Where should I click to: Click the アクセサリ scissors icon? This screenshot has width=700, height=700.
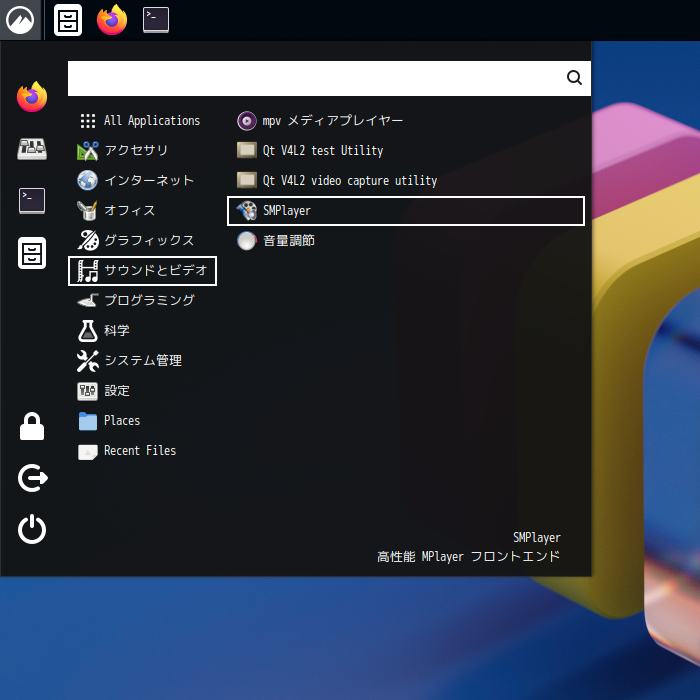click(x=88, y=151)
